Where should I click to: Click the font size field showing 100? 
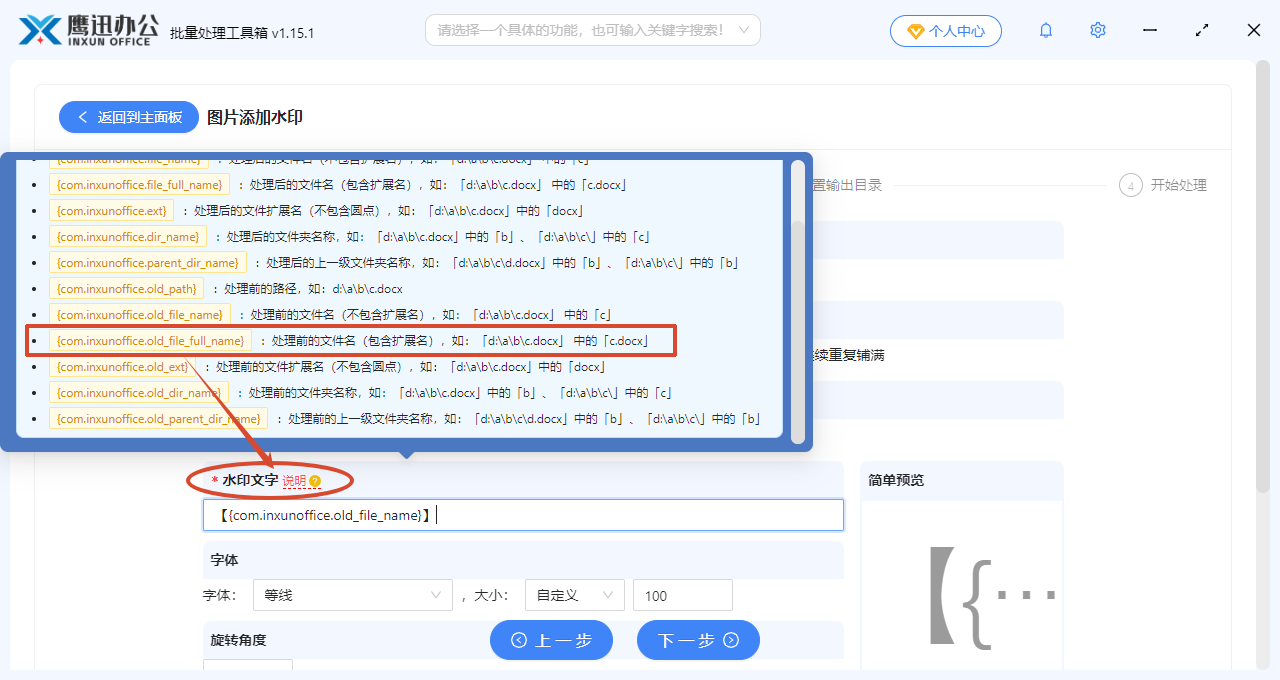(683, 595)
